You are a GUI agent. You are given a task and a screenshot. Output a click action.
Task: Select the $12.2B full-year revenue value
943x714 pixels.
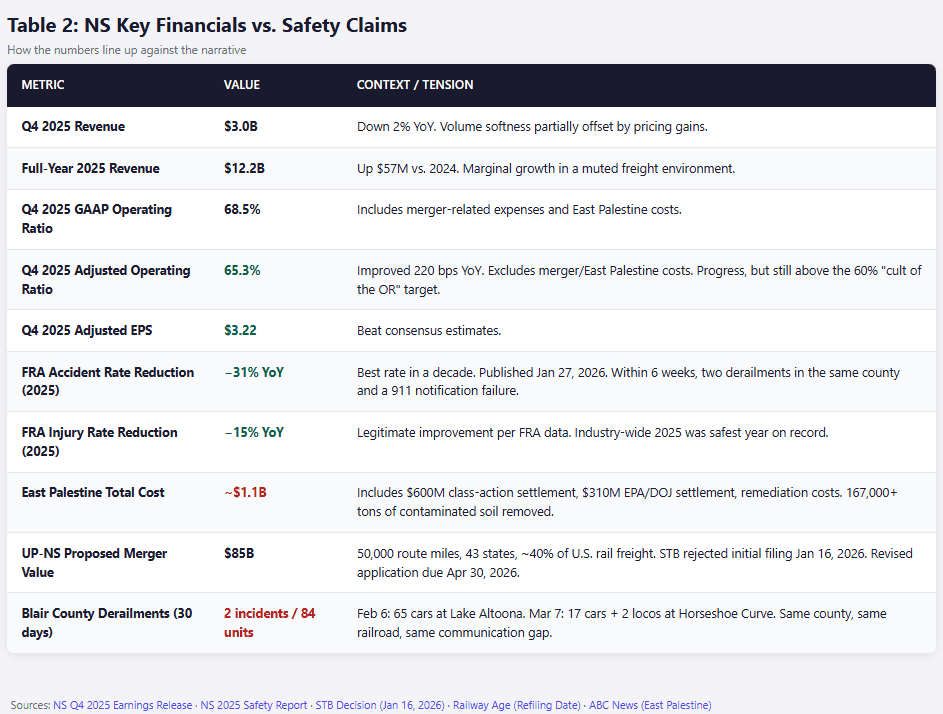(x=244, y=168)
